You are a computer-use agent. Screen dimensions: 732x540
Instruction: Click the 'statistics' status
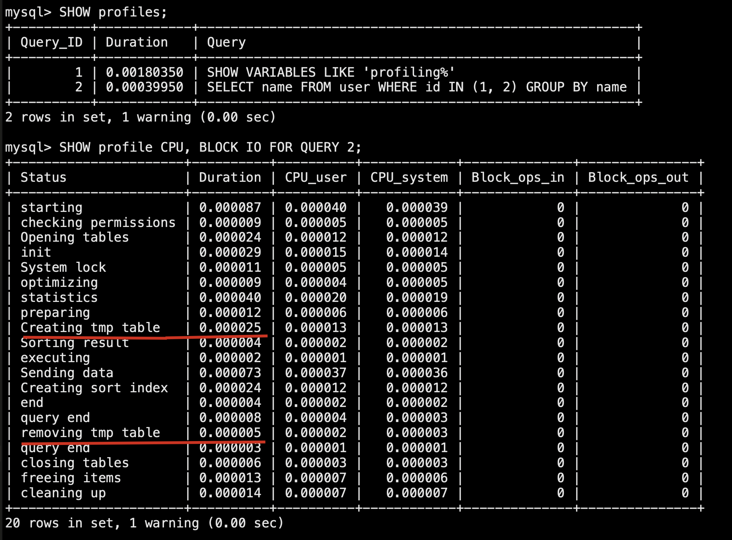(59, 298)
